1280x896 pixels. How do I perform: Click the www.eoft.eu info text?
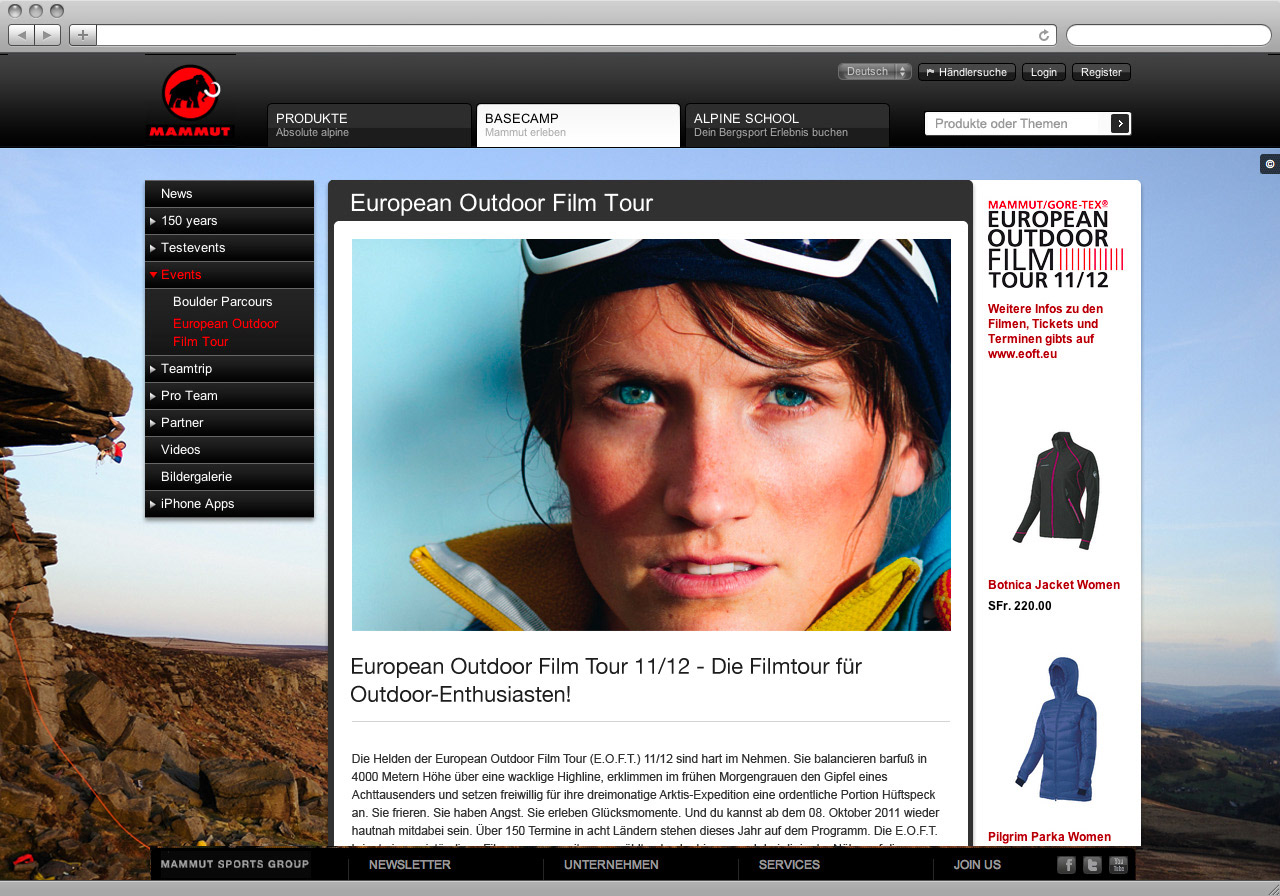tap(1045, 331)
